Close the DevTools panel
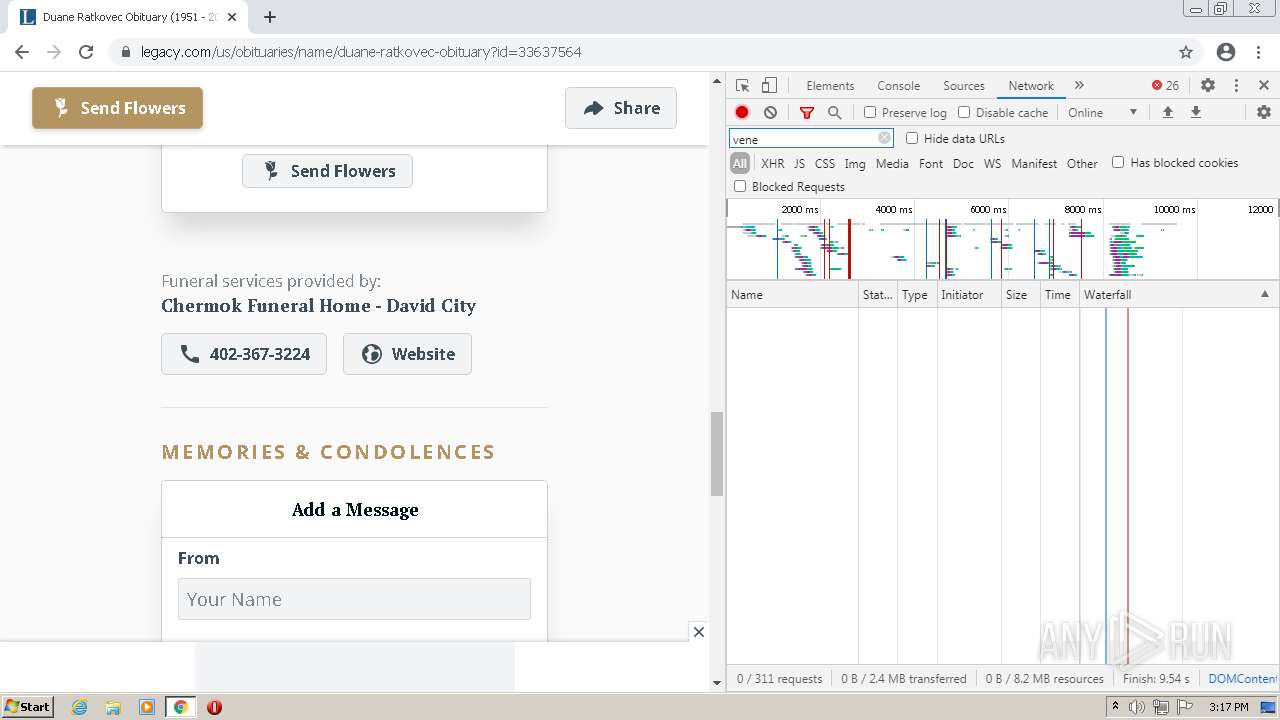Viewport: 1280px width, 720px height. pos(1264,86)
